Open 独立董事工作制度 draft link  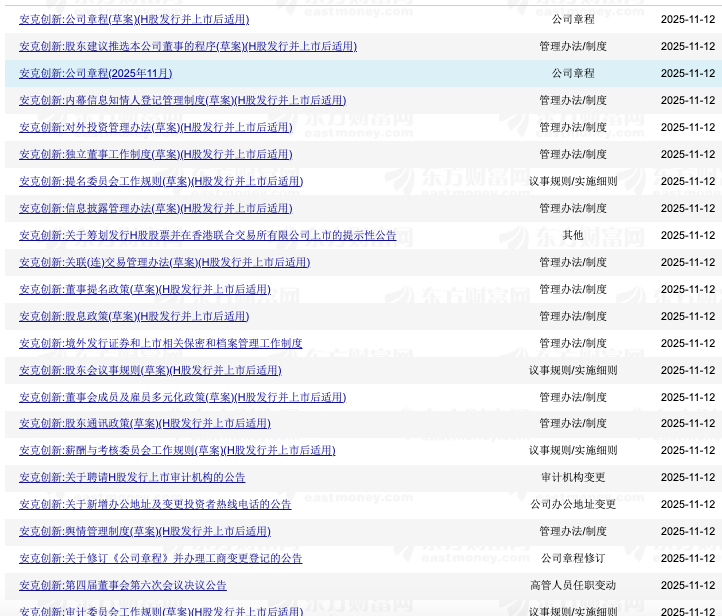click(155, 154)
